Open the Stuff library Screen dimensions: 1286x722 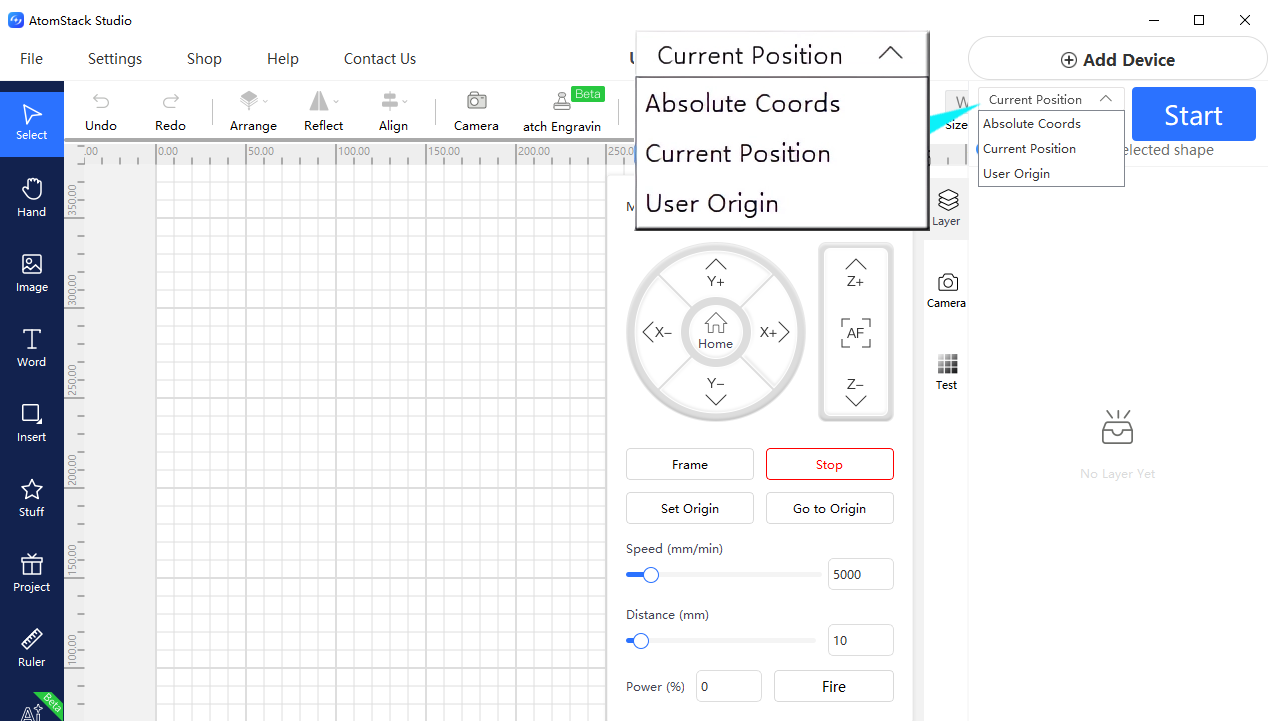[x=32, y=498]
